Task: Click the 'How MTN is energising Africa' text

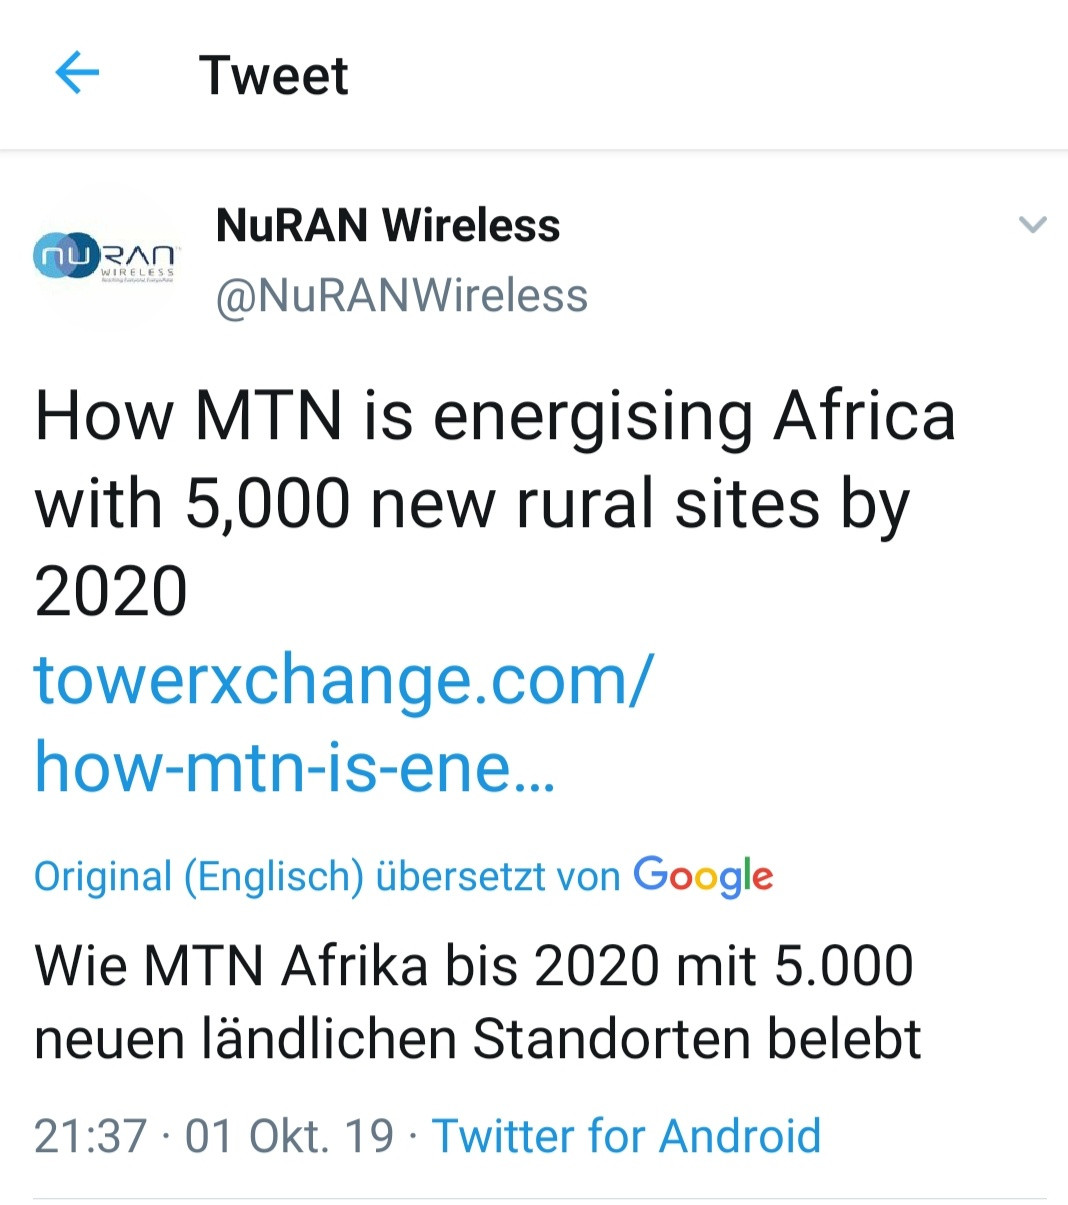Action: 495,415
